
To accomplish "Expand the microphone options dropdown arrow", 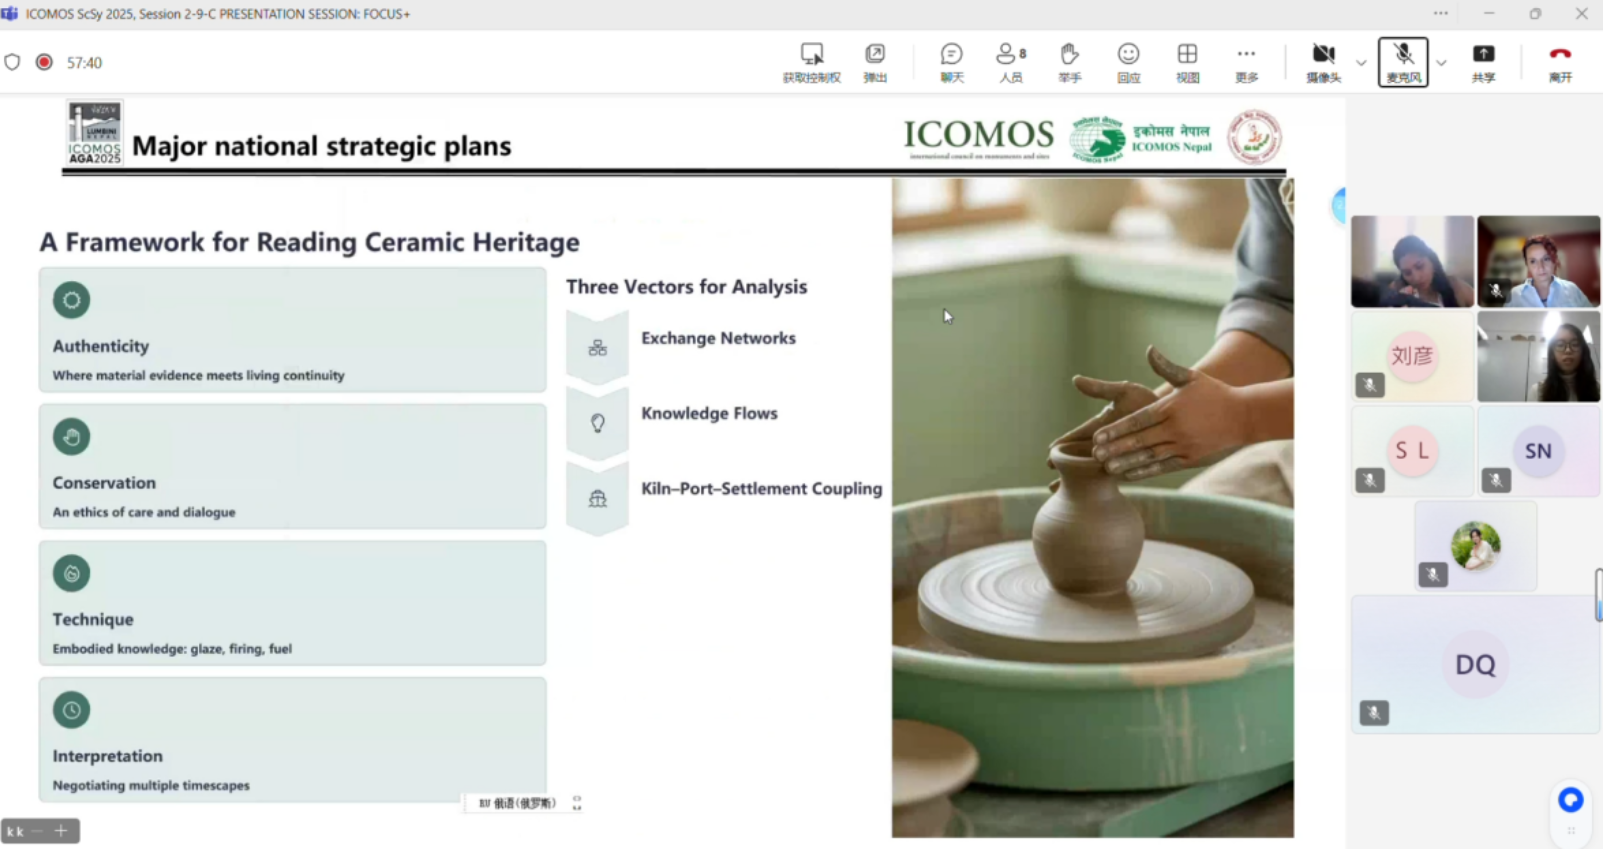I will coord(1441,63).
